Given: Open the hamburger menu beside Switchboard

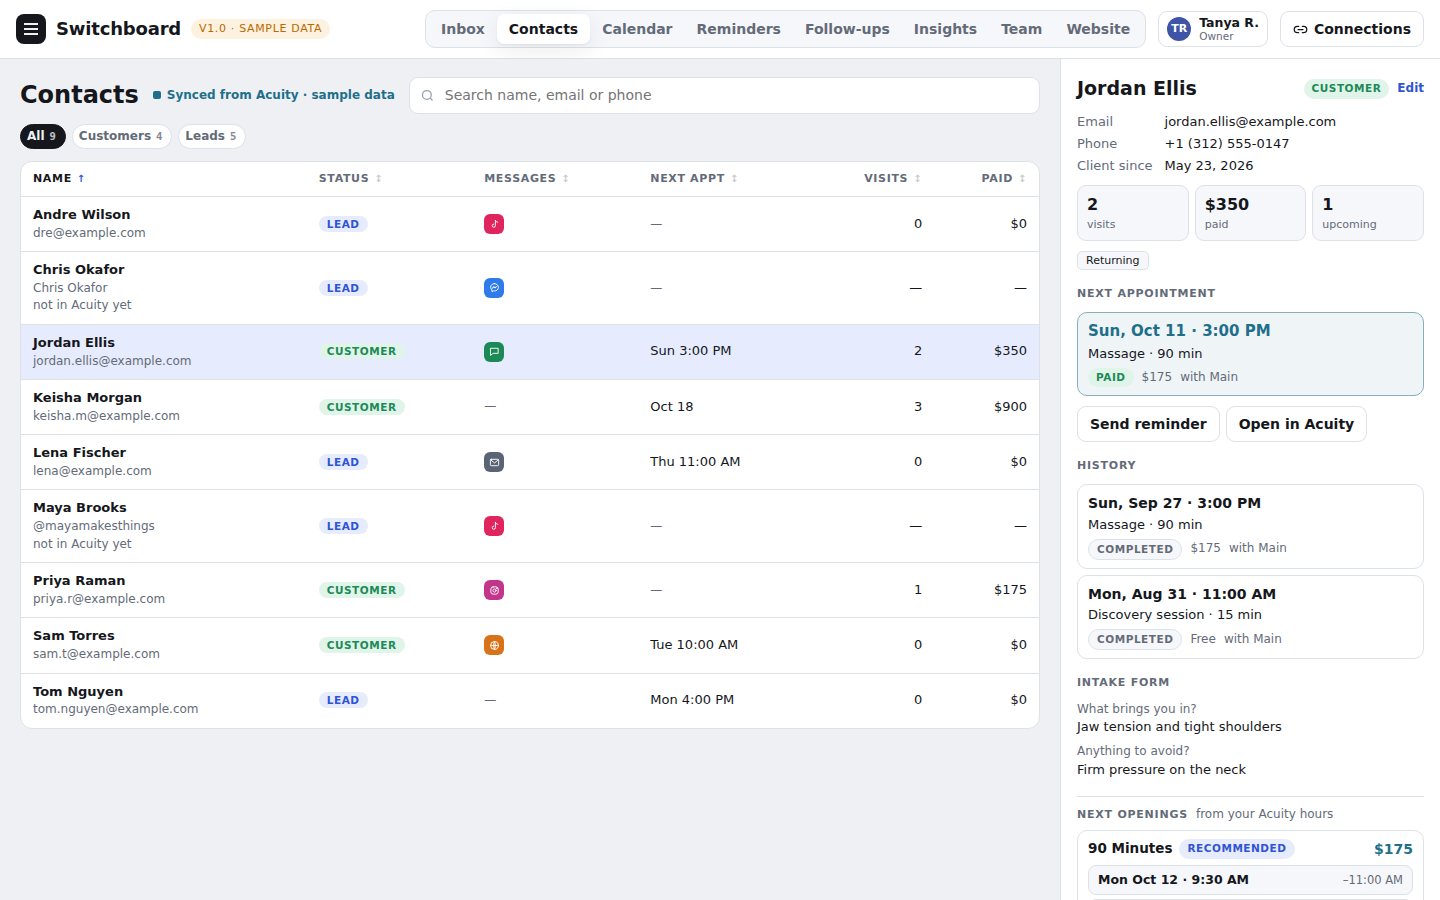Looking at the screenshot, I should [31, 29].
